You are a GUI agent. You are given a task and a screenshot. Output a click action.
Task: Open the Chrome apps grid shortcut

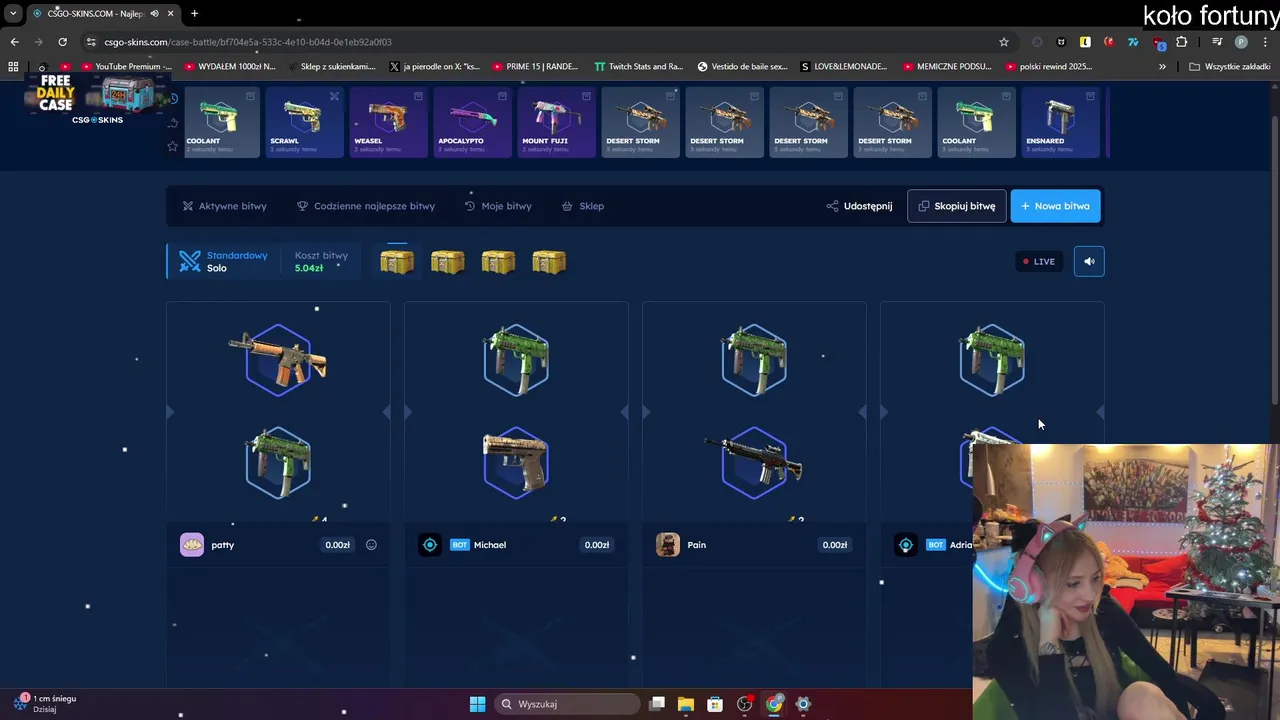pyautogui.click(x=13, y=66)
